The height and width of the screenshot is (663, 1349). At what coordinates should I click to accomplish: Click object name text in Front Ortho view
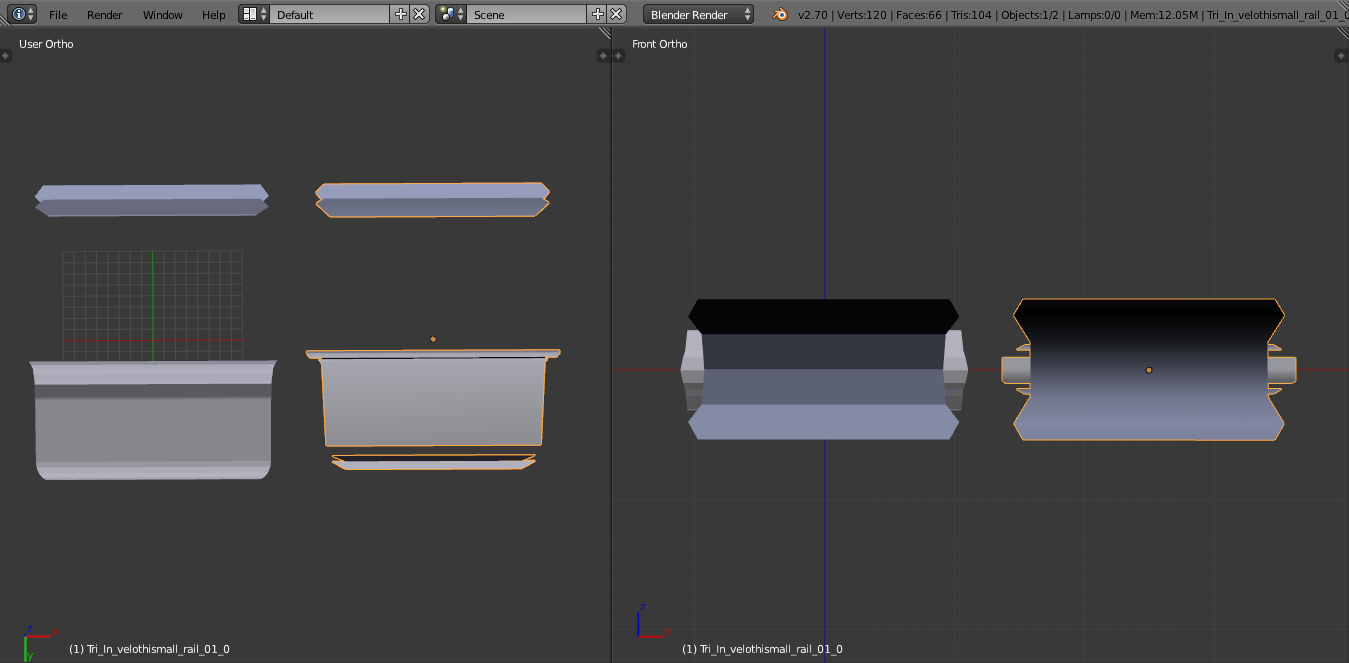click(x=762, y=649)
